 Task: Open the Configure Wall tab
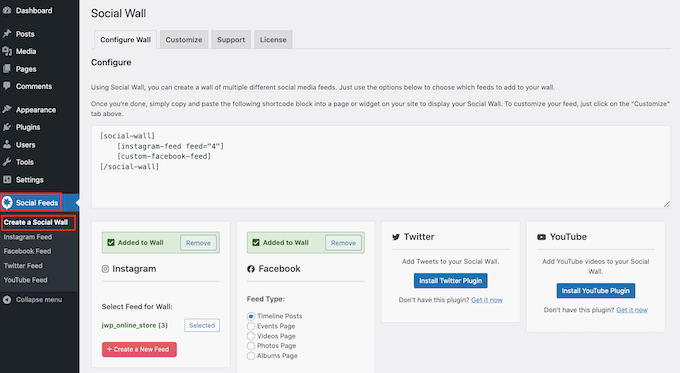tap(125, 39)
